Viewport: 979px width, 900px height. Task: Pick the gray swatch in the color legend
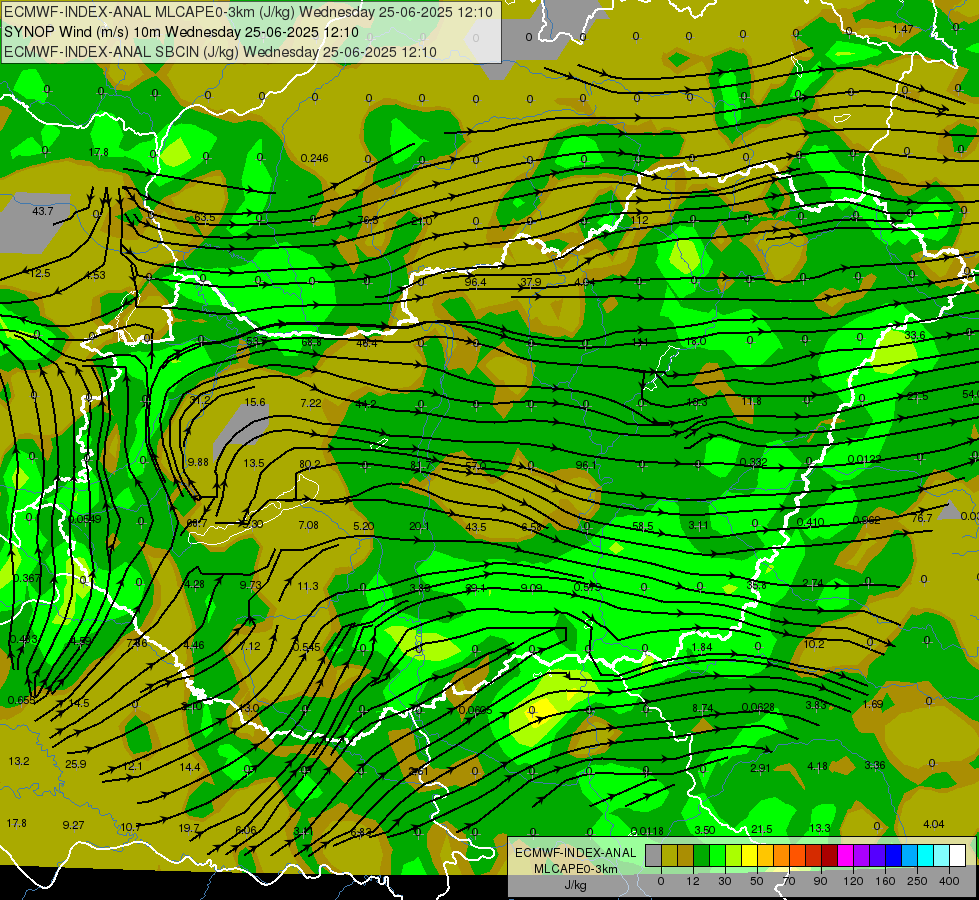[654, 856]
